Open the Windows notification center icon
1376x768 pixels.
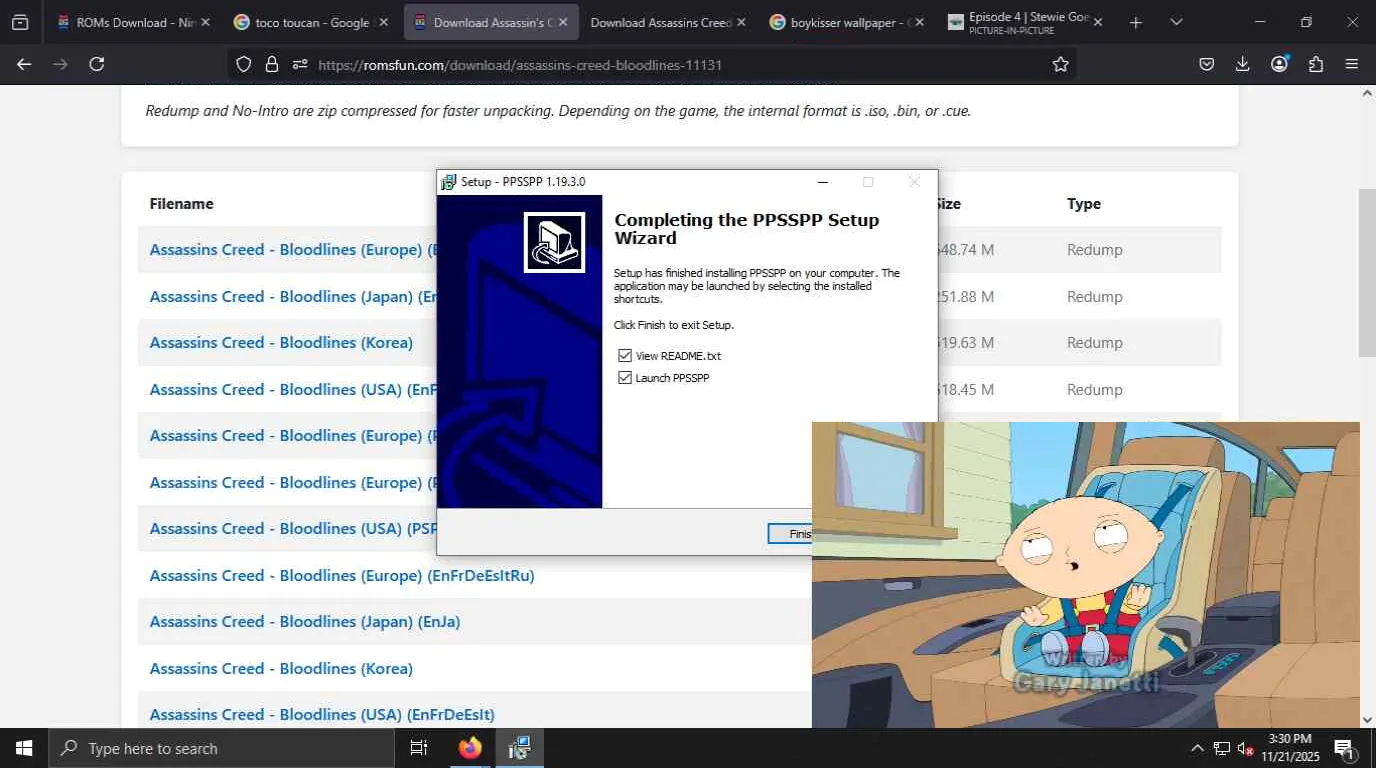click(x=1344, y=748)
